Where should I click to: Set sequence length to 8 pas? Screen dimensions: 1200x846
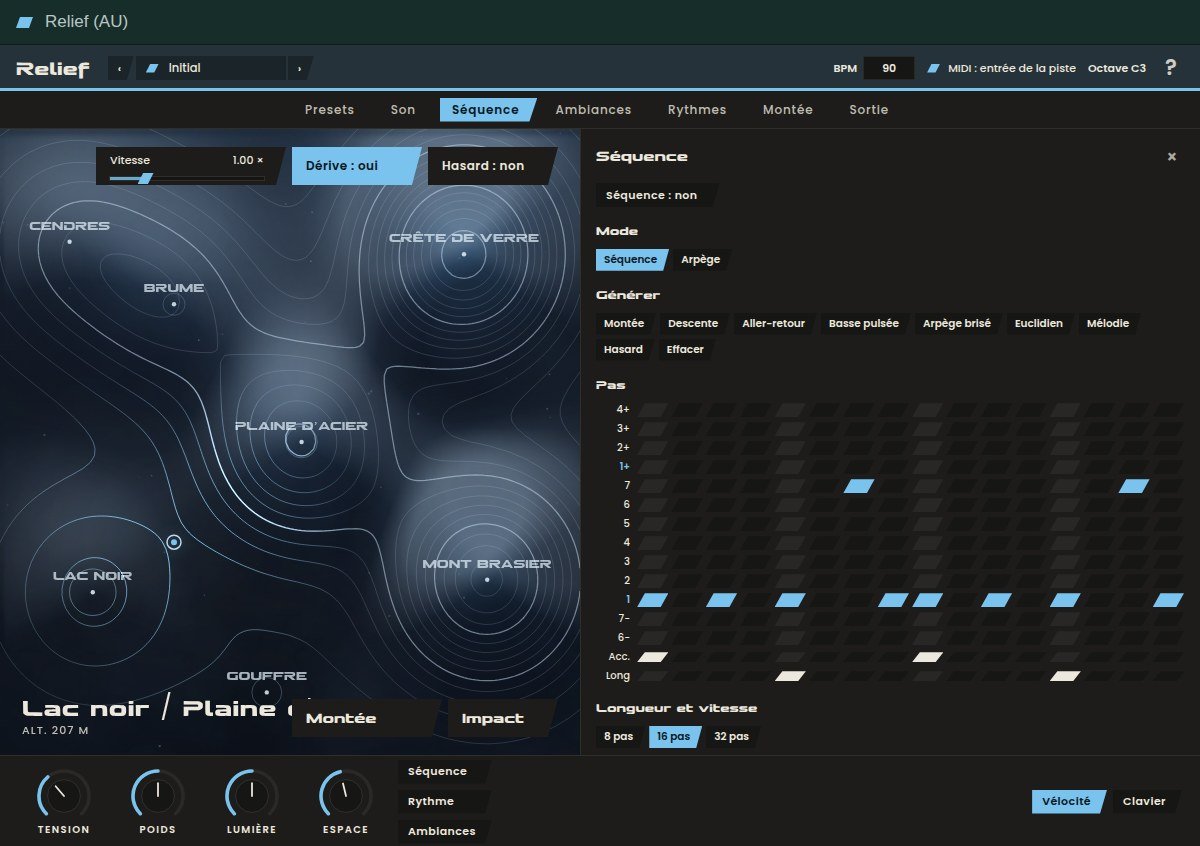pyautogui.click(x=620, y=737)
